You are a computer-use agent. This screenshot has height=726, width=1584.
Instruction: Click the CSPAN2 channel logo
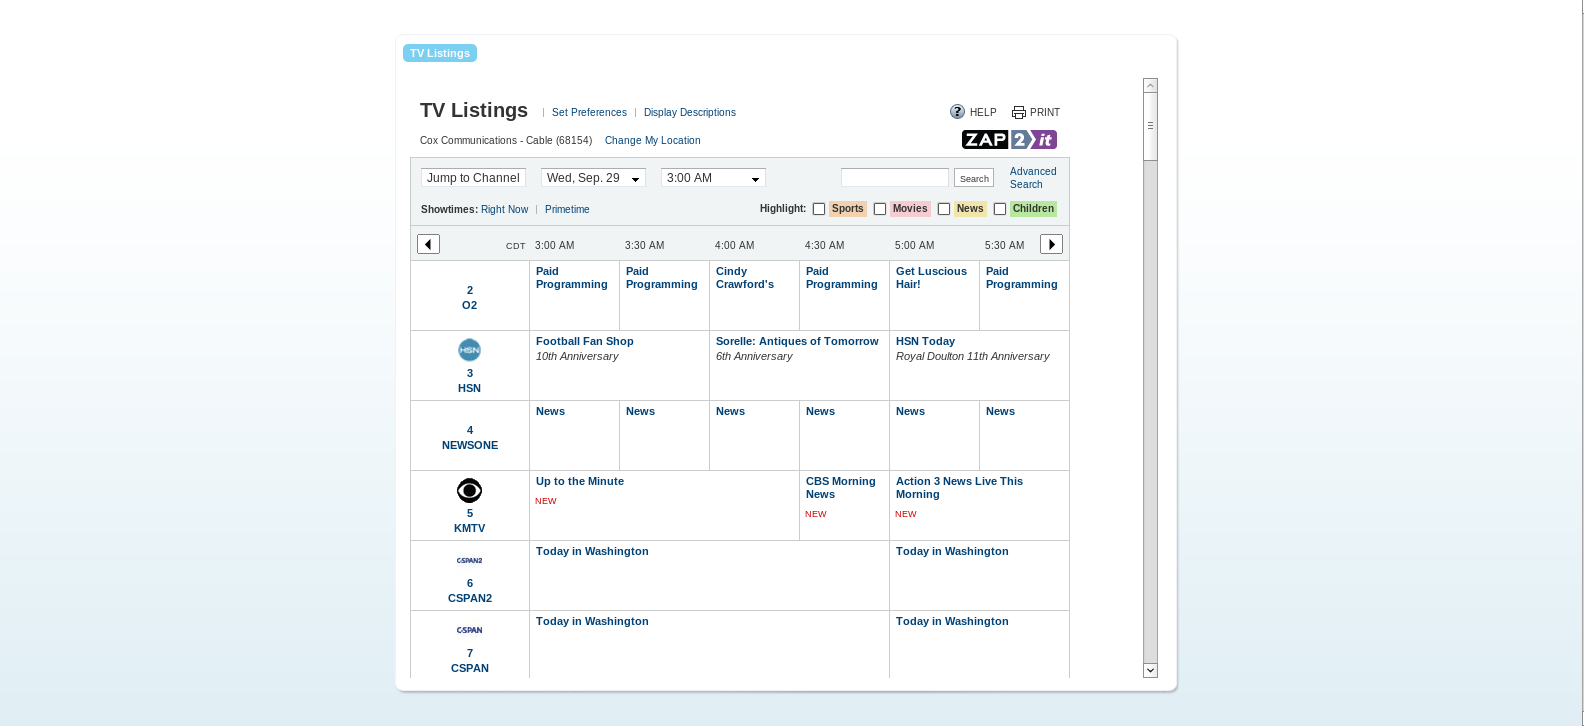pyautogui.click(x=470, y=560)
